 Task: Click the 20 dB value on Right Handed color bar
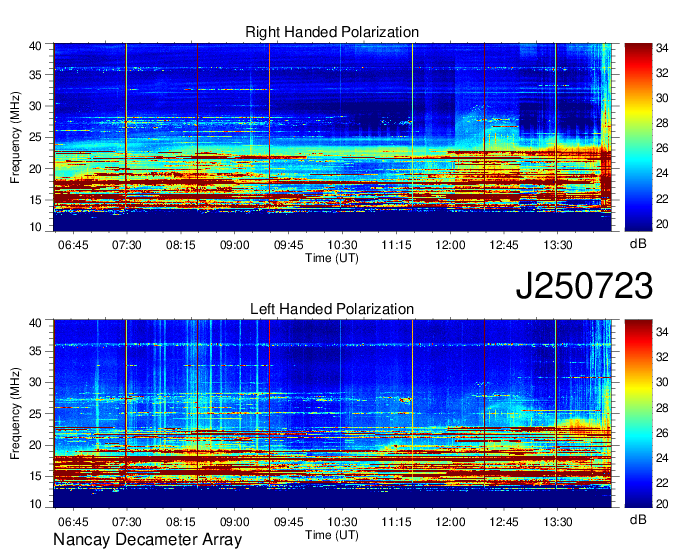(662, 224)
